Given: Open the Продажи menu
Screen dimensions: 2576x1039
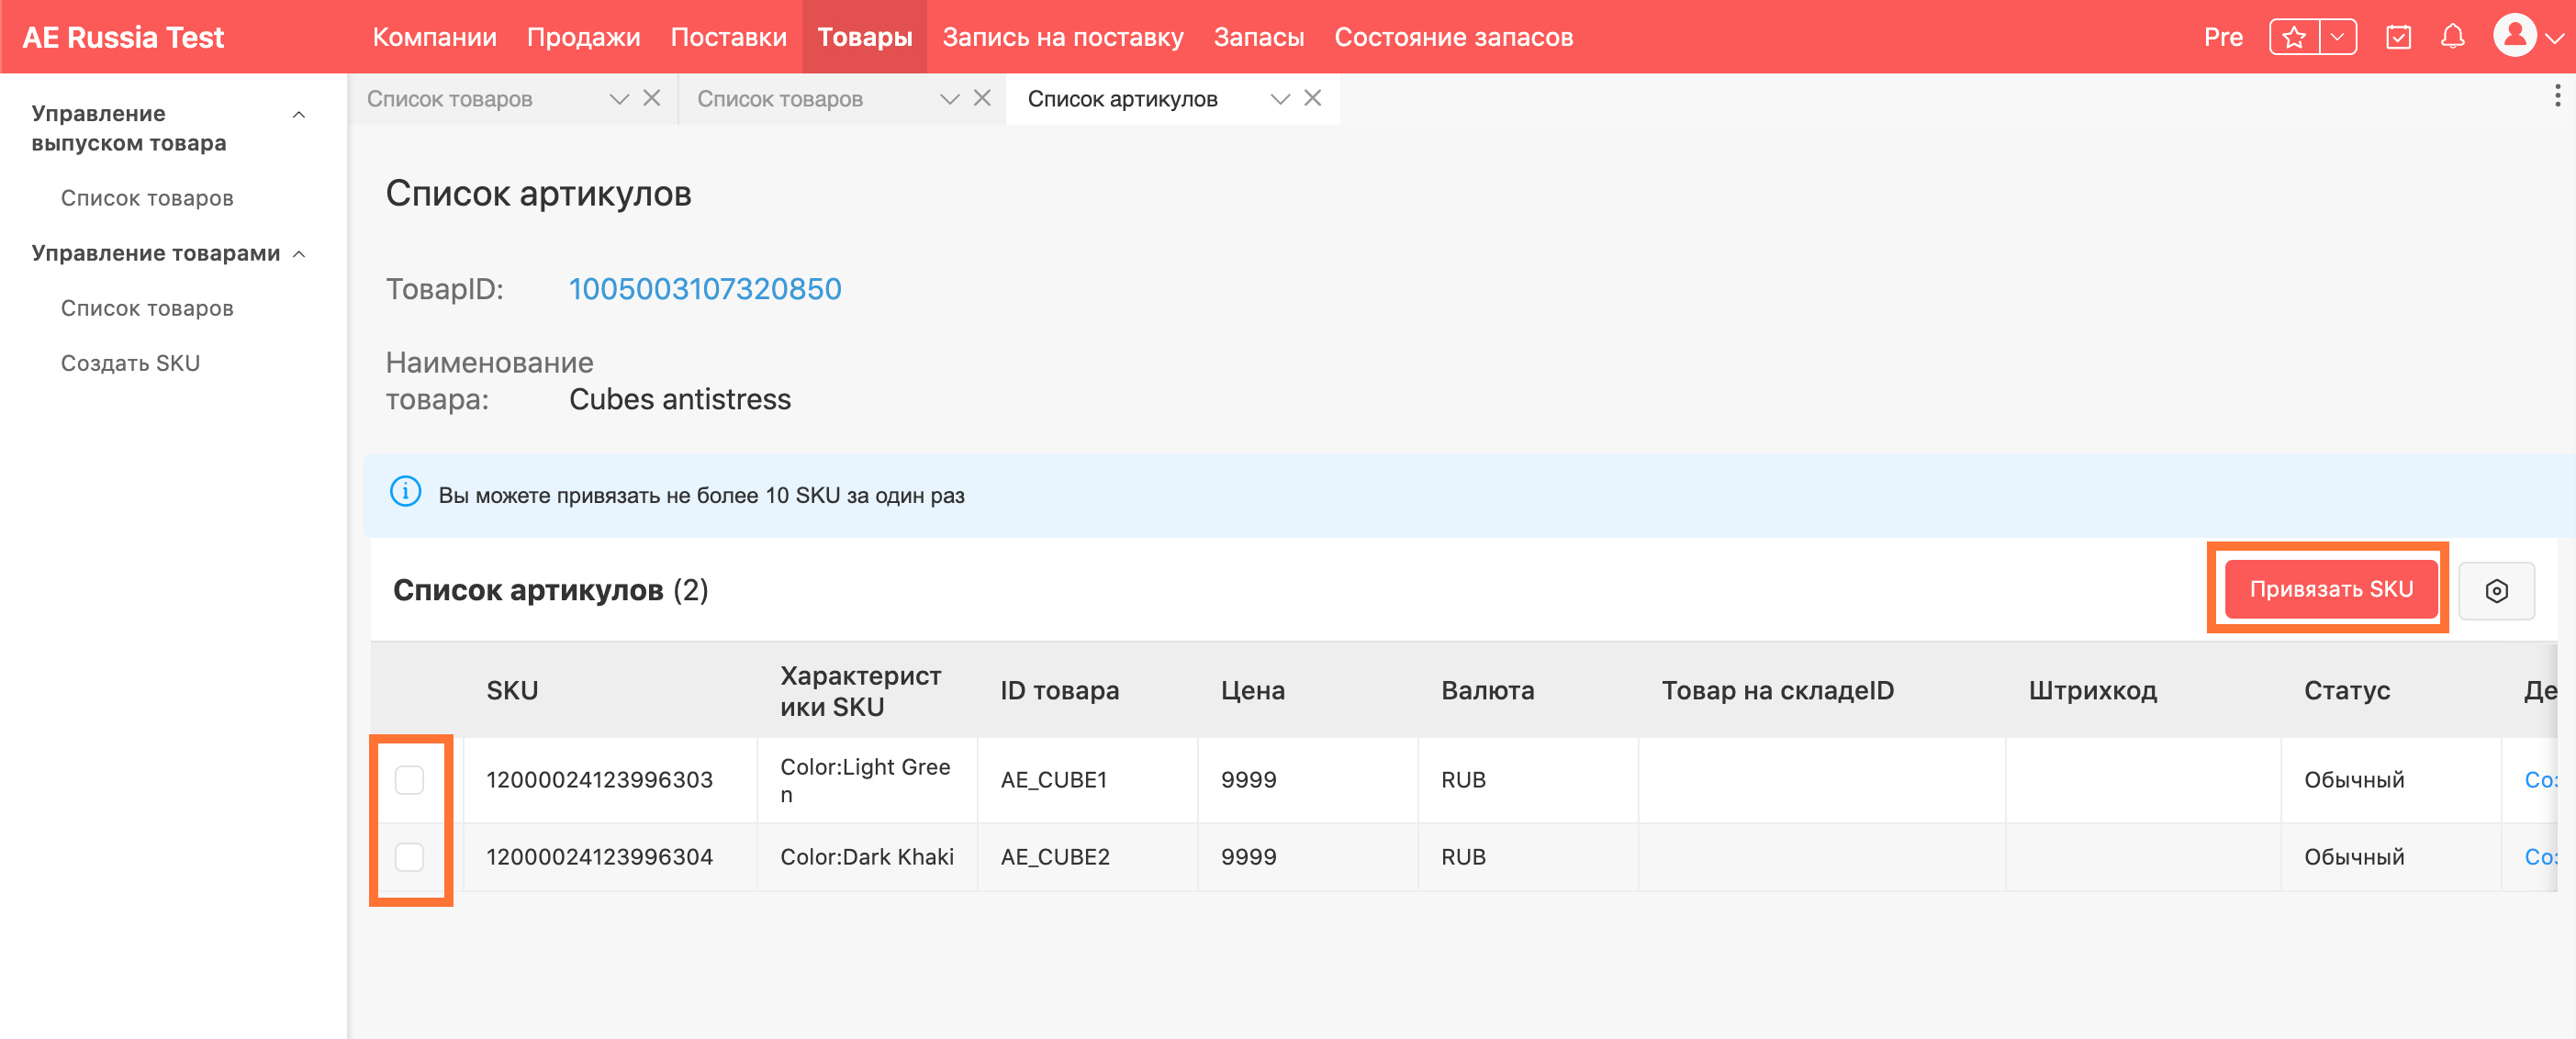Looking at the screenshot, I should 583,37.
